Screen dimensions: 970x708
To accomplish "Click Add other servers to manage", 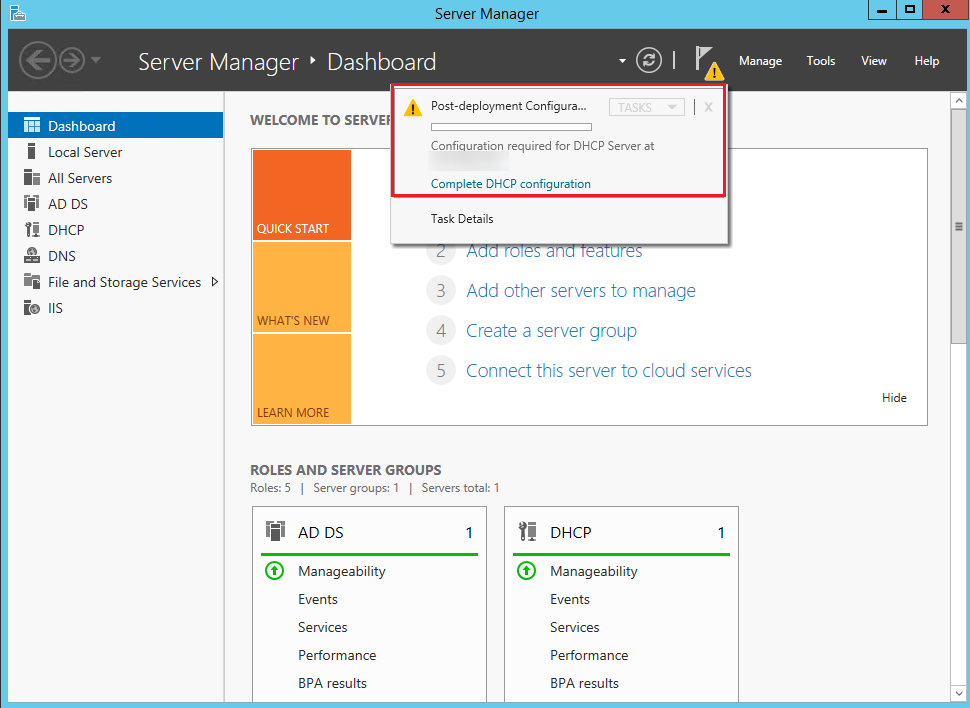I will click(581, 291).
